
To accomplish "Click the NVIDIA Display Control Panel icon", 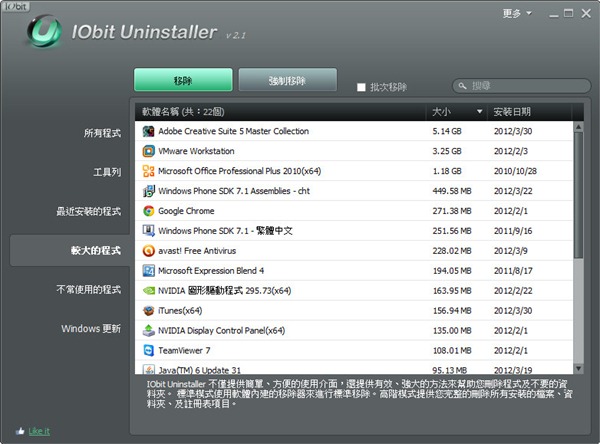I will pyautogui.click(x=148, y=330).
